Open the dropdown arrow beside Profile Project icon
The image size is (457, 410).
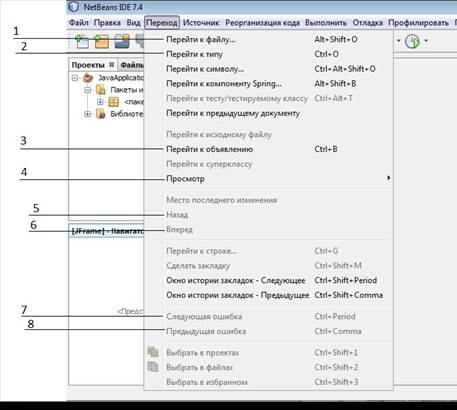click(x=426, y=41)
